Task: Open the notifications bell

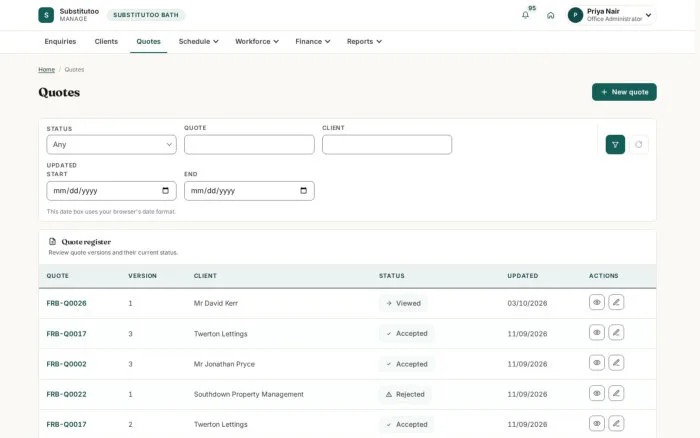Action: (525, 15)
